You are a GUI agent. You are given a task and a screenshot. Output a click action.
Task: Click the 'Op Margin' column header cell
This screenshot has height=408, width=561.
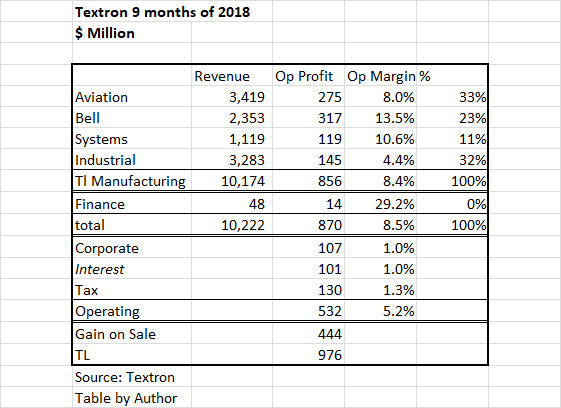(x=381, y=76)
